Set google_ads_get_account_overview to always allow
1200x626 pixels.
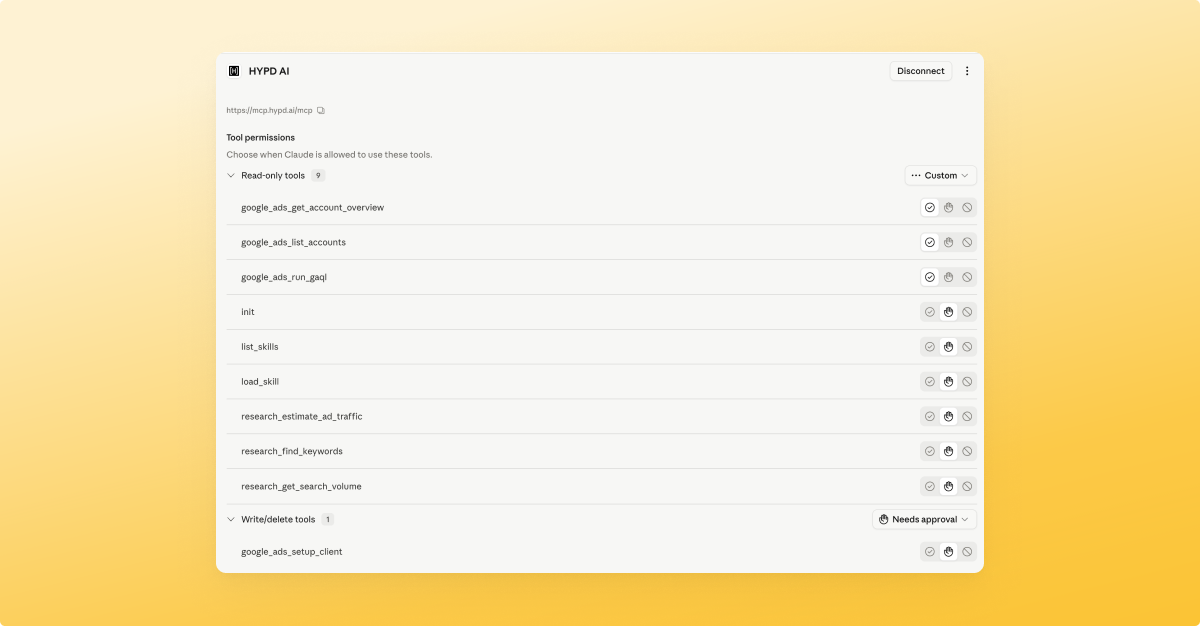[x=930, y=207]
